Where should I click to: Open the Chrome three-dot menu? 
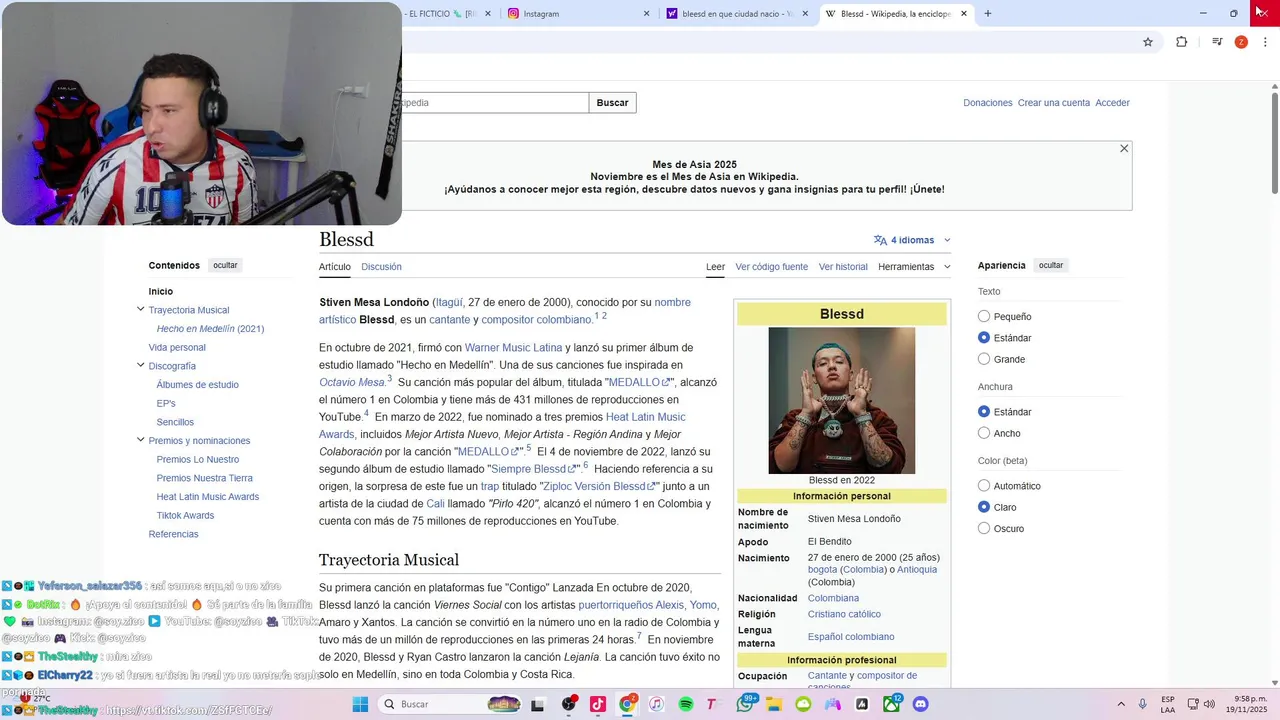click(1266, 42)
